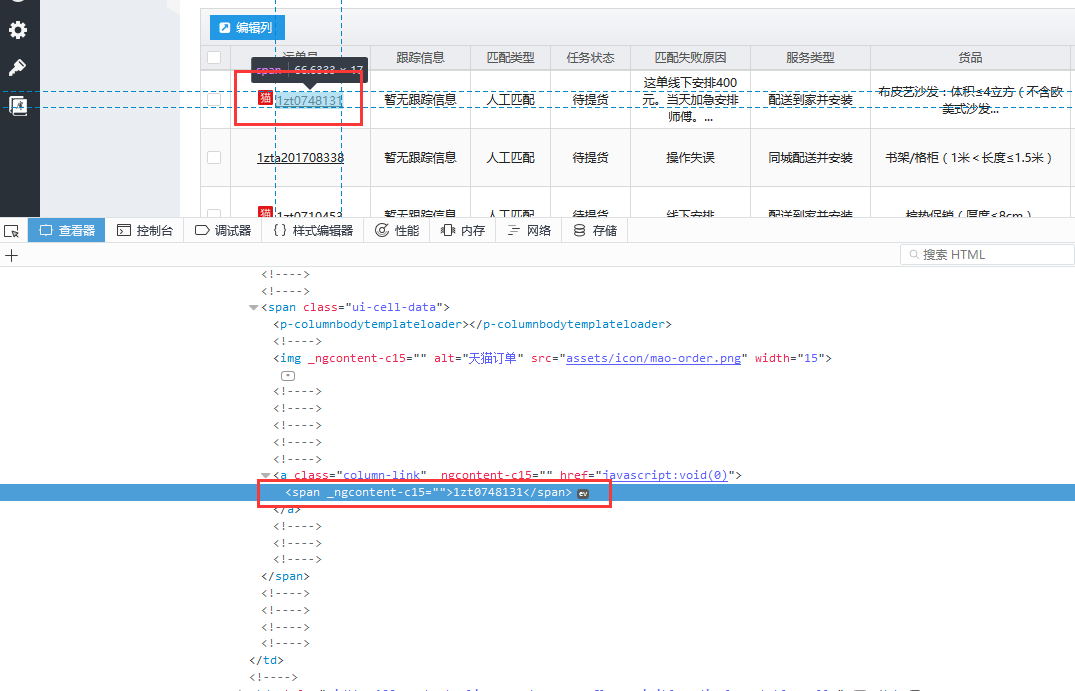Click the 服务类型 column header

pos(810,58)
